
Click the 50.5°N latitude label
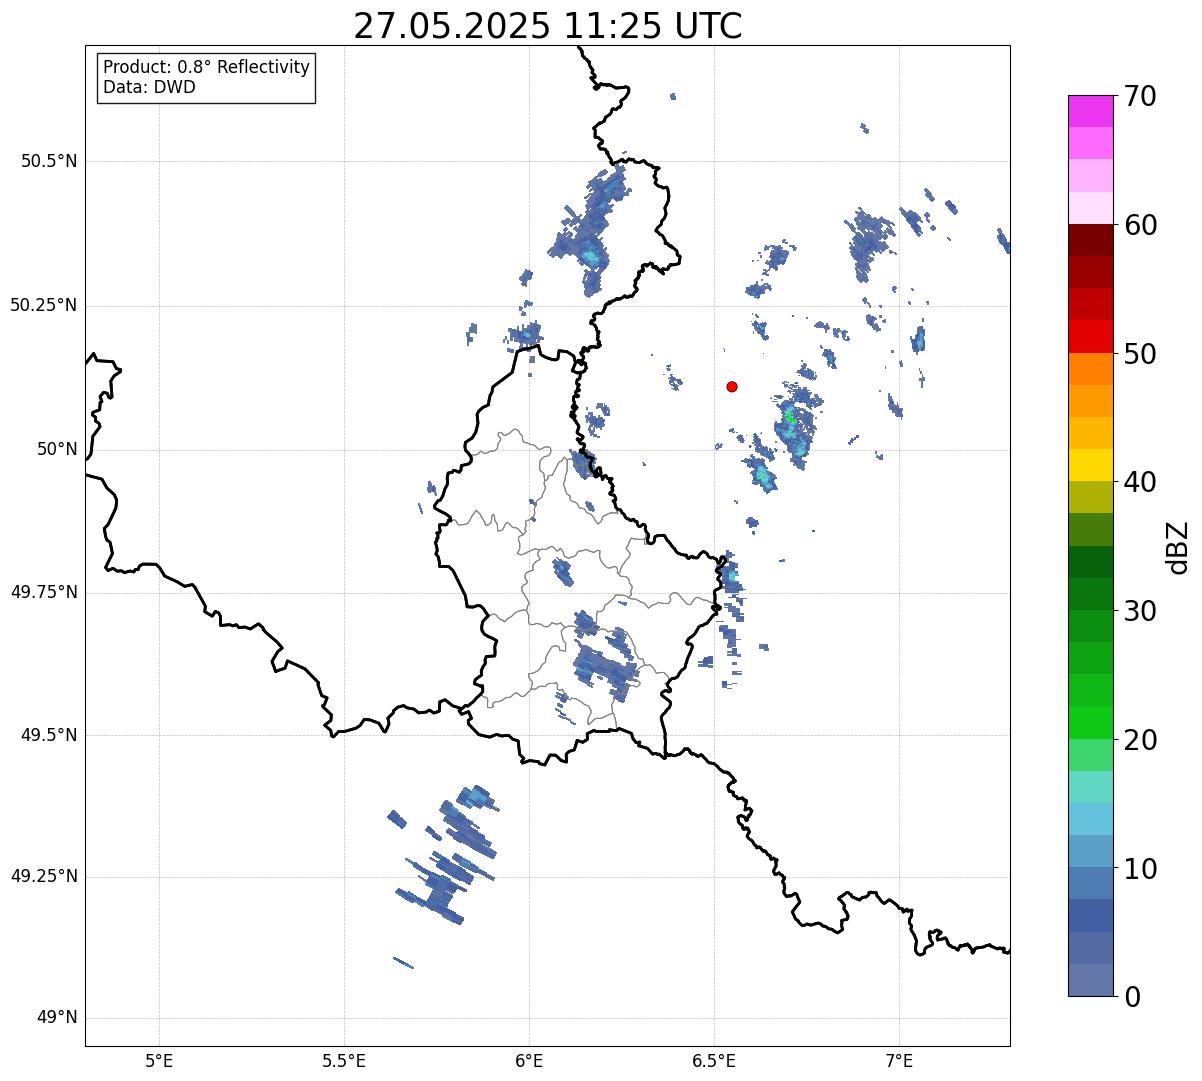click(49, 161)
